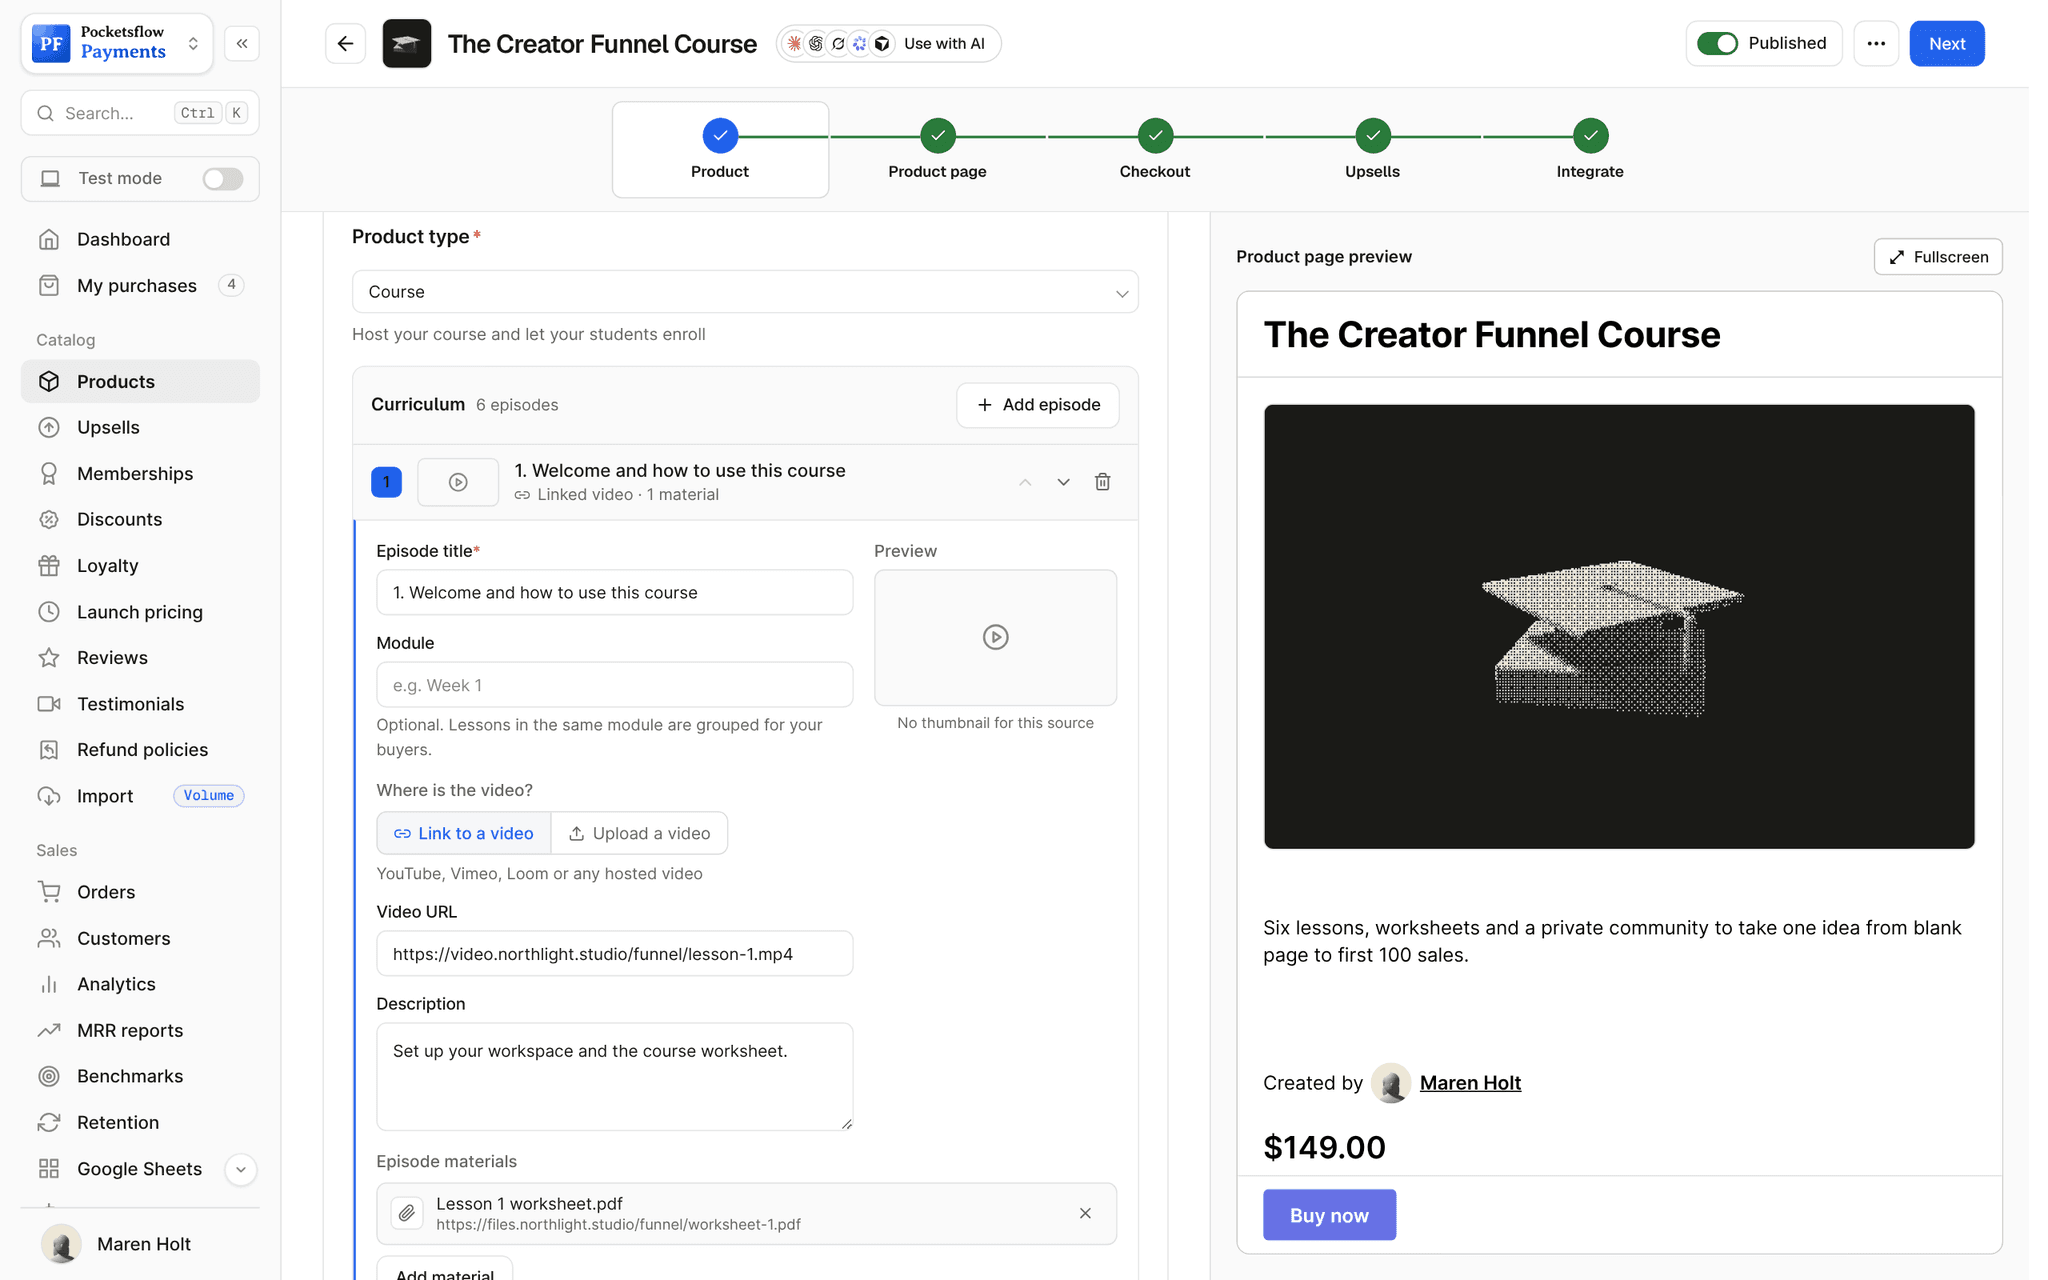Remove Lesson 1 worksheet.pdf material
The height and width of the screenshot is (1280, 2048).
(1085, 1213)
